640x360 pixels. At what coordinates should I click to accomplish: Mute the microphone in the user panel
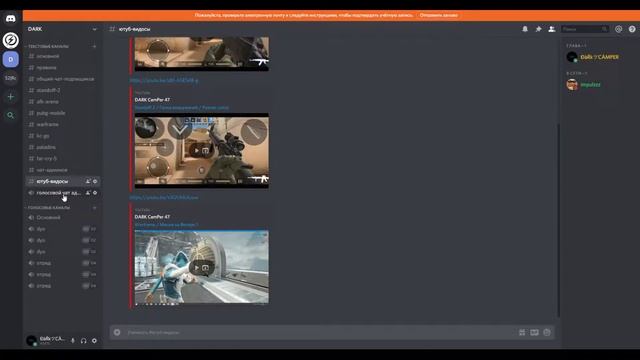[x=73, y=340]
